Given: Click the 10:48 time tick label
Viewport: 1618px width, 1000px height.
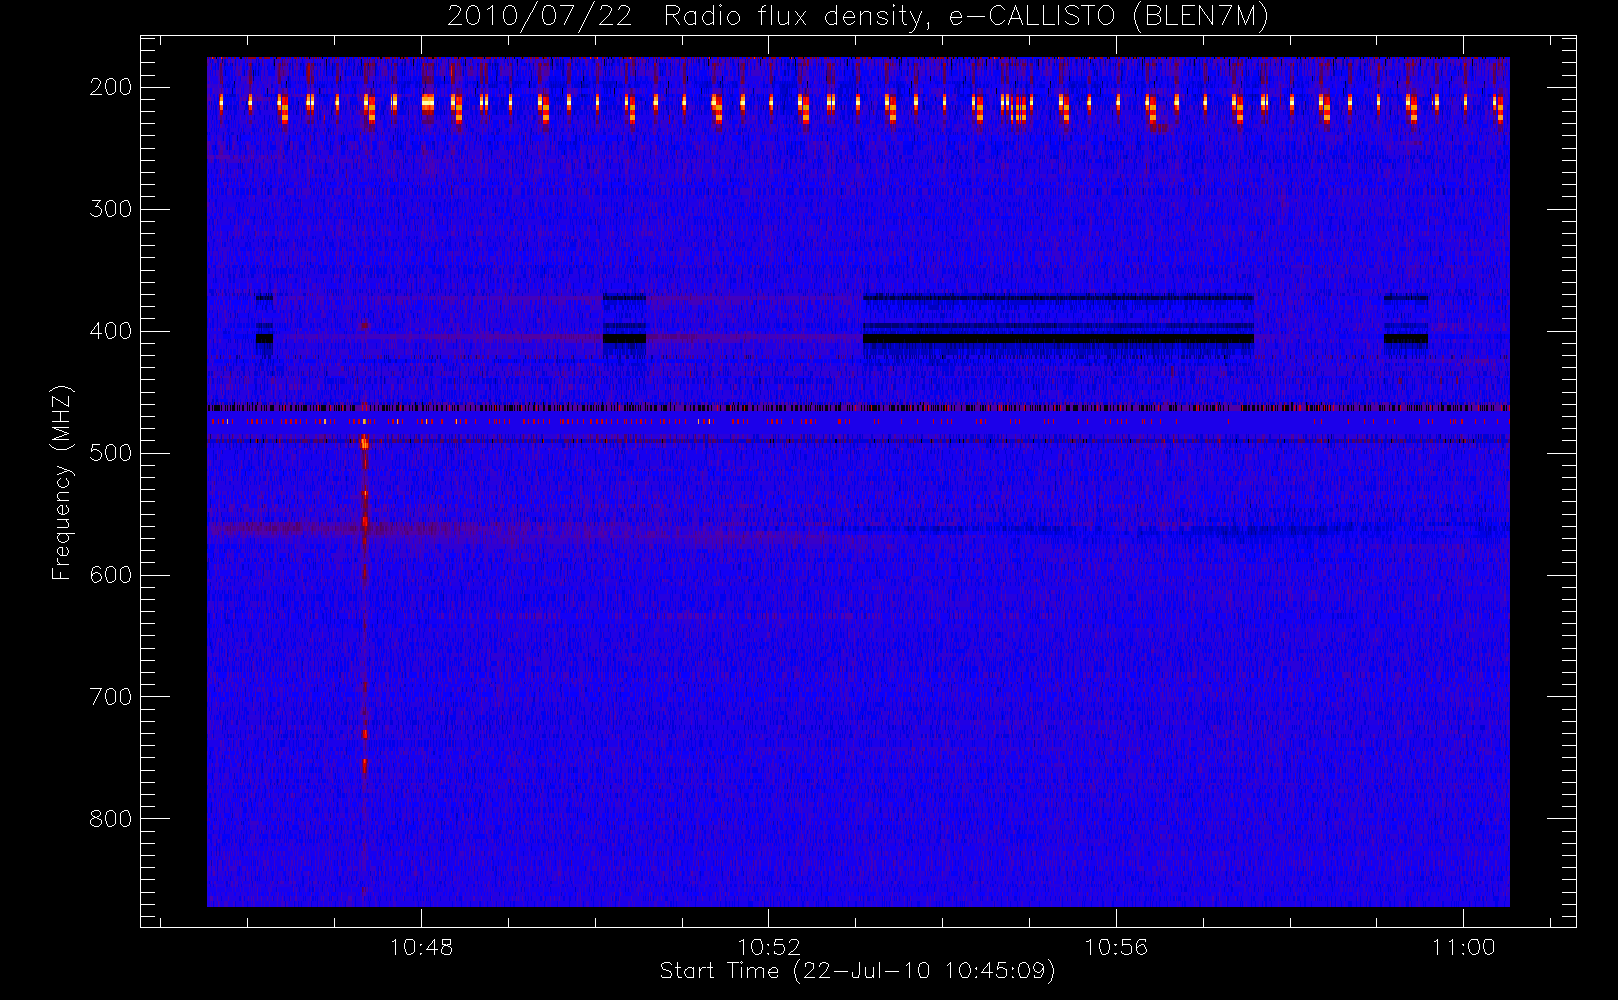Looking at the screenshot, I should (x=421, y=947).
